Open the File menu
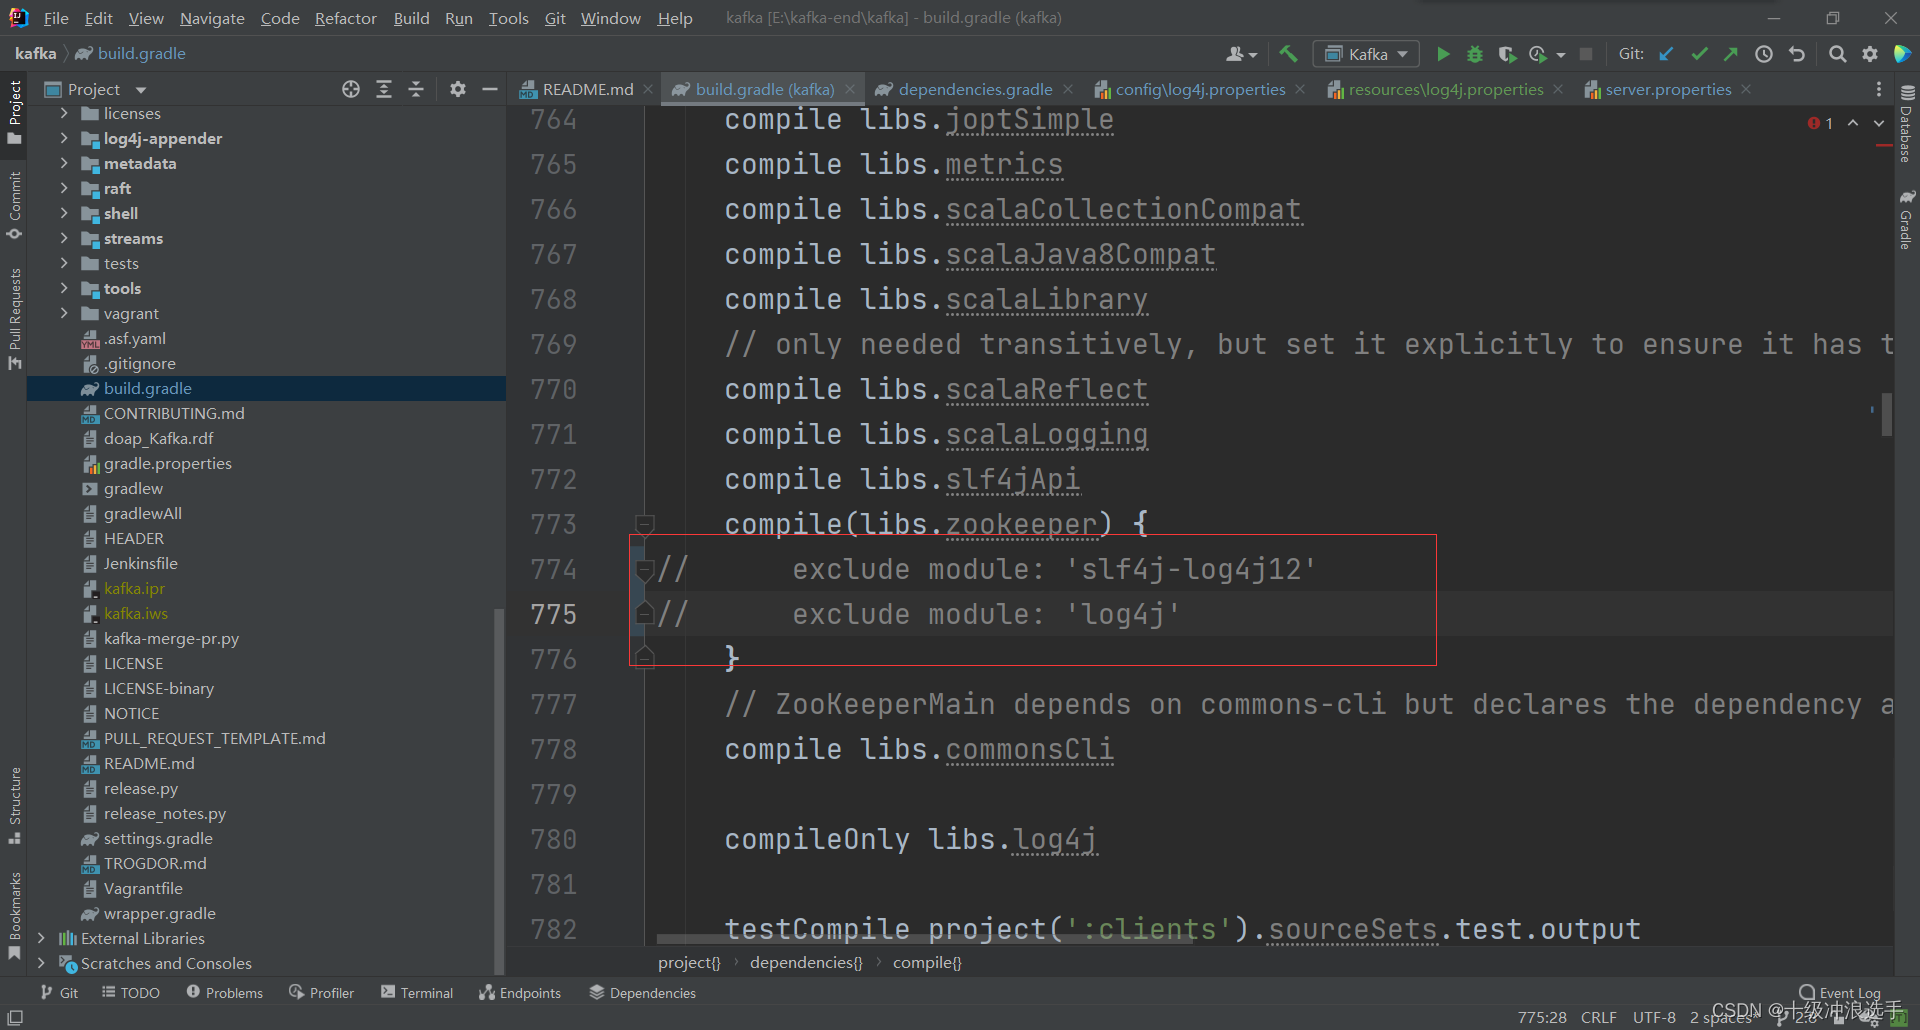 [56, 18]
